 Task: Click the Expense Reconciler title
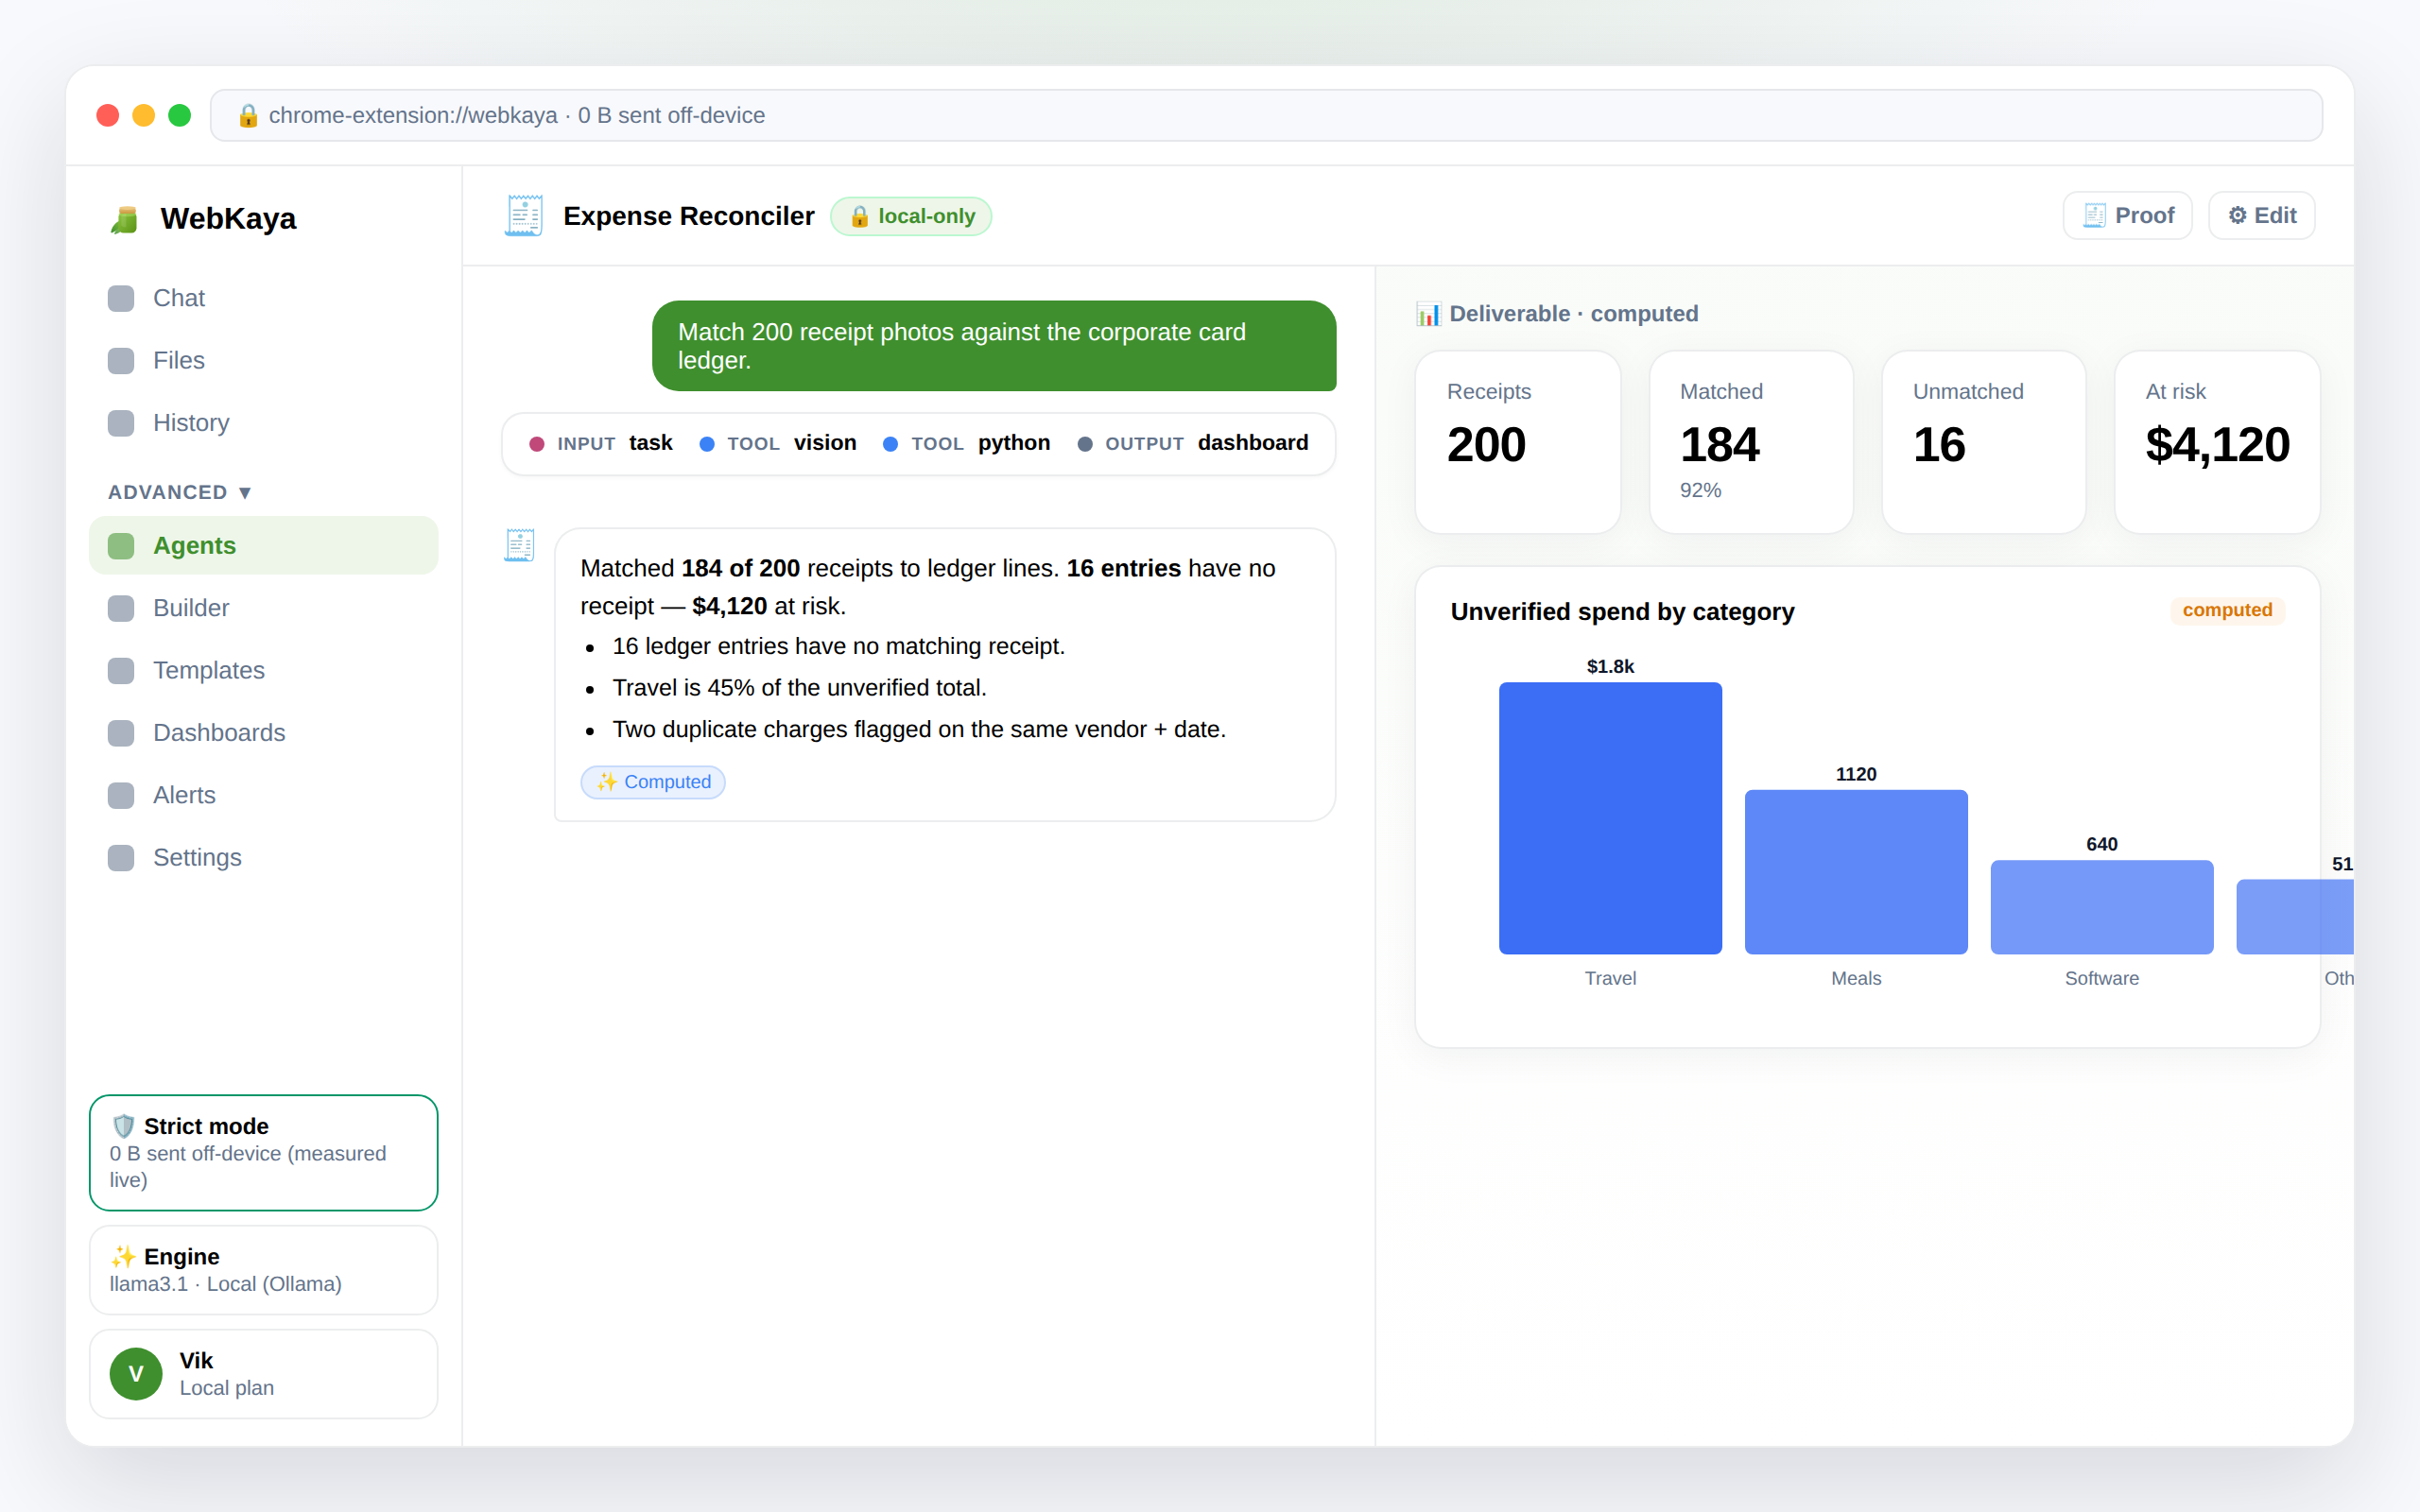point(688,216)
